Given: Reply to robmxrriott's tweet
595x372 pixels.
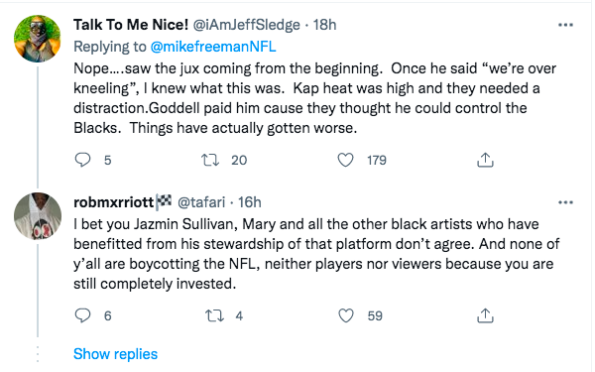Looking at the screenshot, I should (82, 315).
